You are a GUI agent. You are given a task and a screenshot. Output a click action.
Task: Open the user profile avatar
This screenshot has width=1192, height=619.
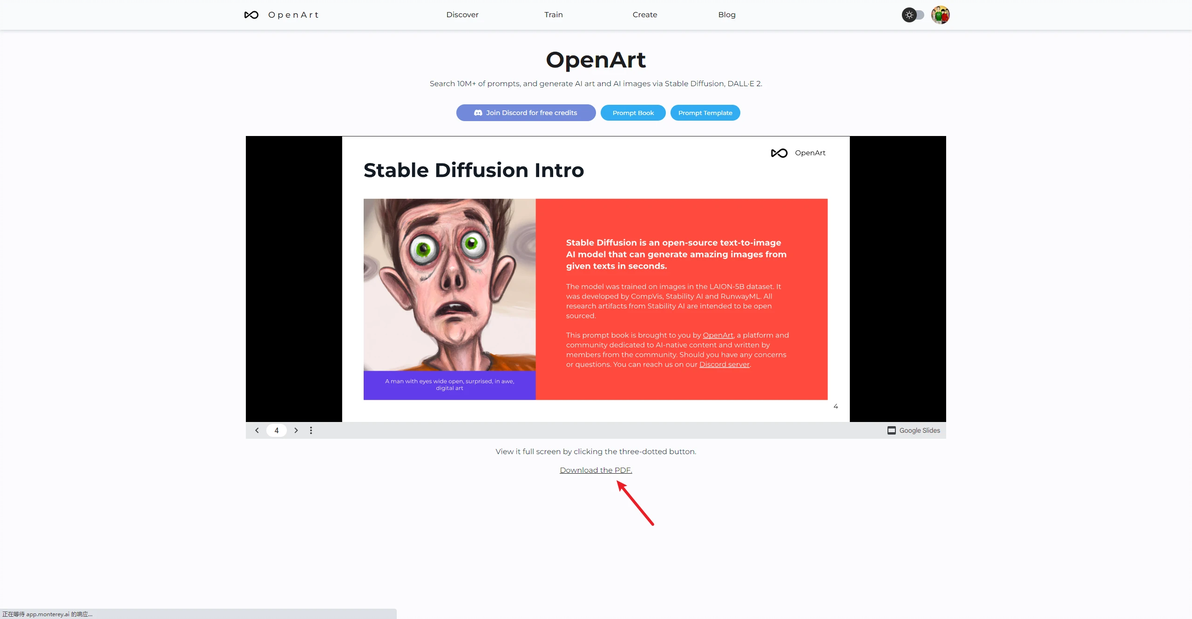point(940,14)
